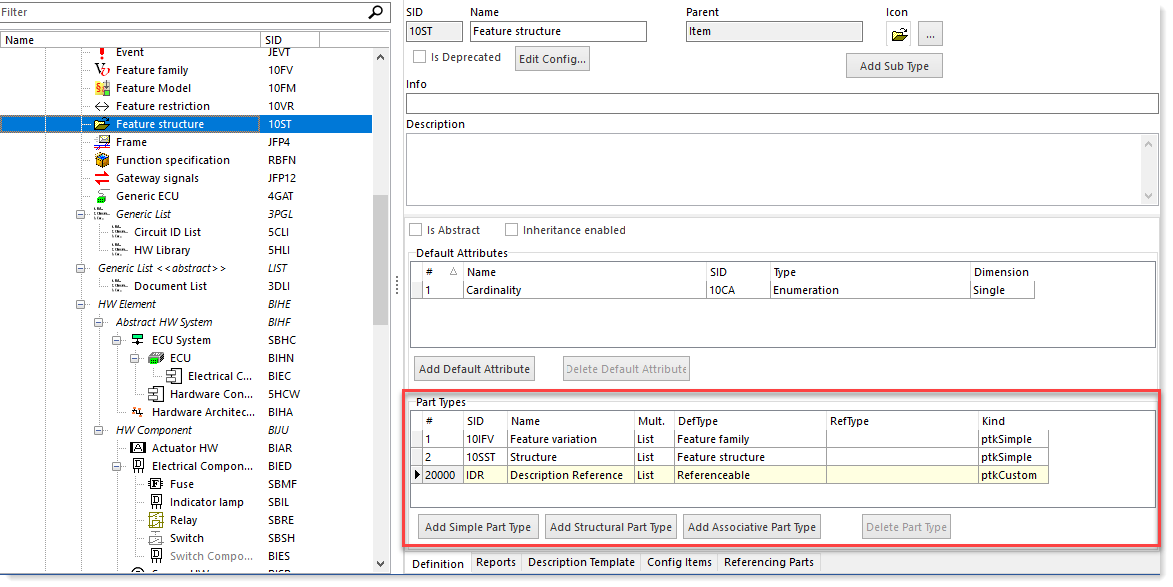Screen dimensions: 1173x587
Task: Toggle the Is Abstract checkbox
Action: 414,230
